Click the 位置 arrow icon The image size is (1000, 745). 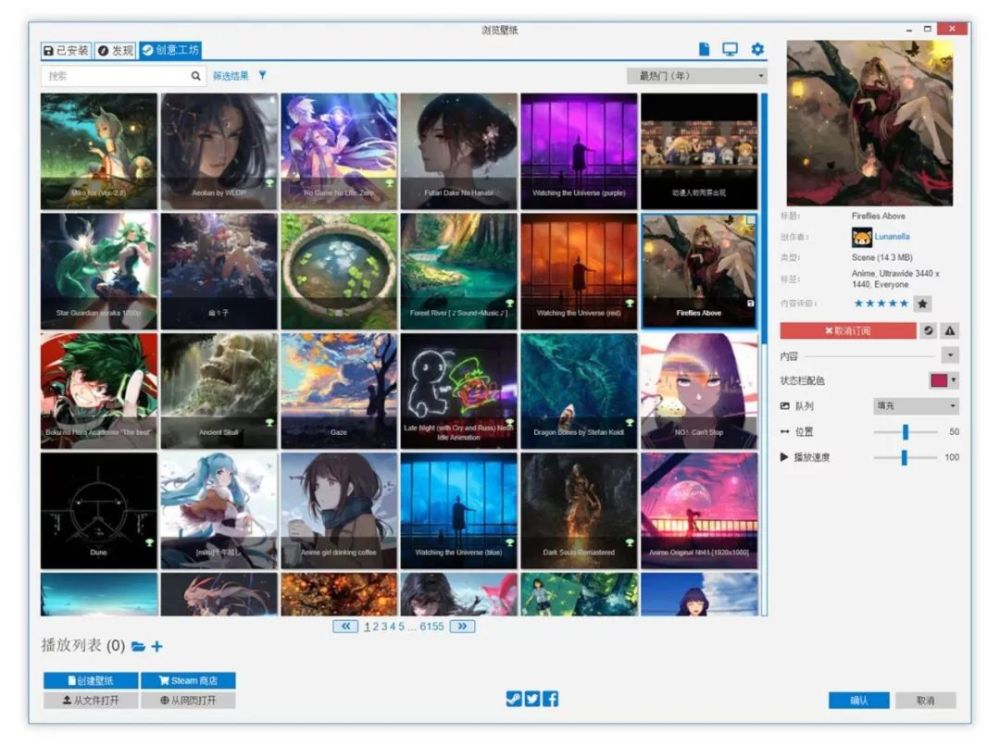[784, 432]
